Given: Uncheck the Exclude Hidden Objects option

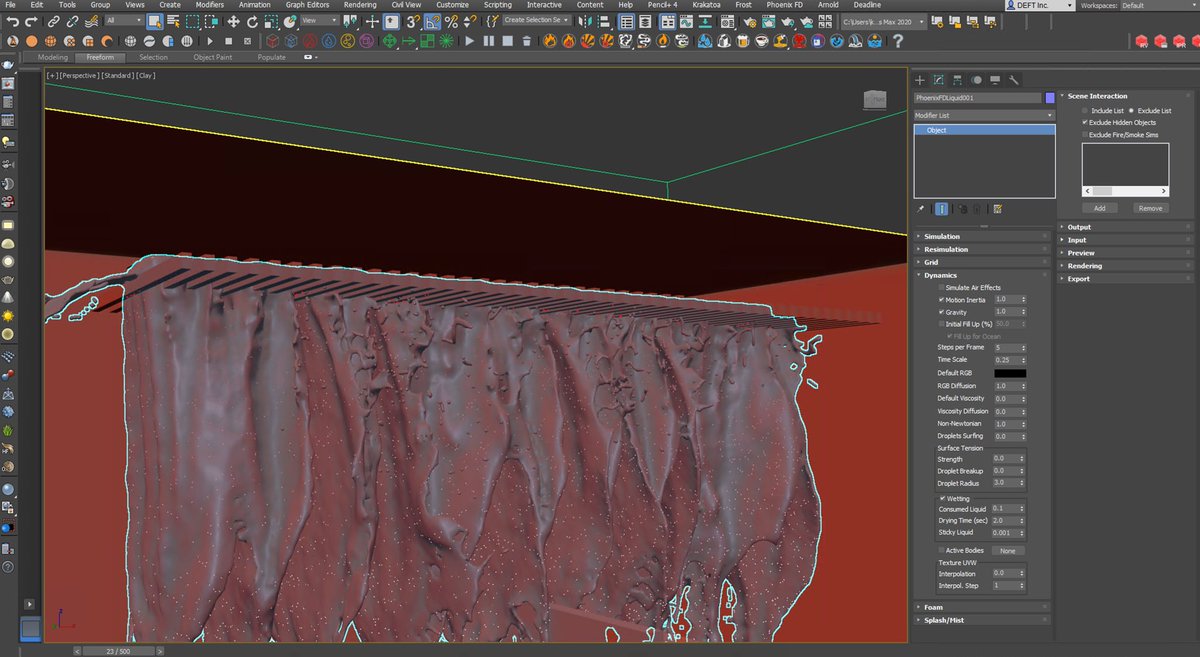Looking at the screenshot, I should [1085, 122].
